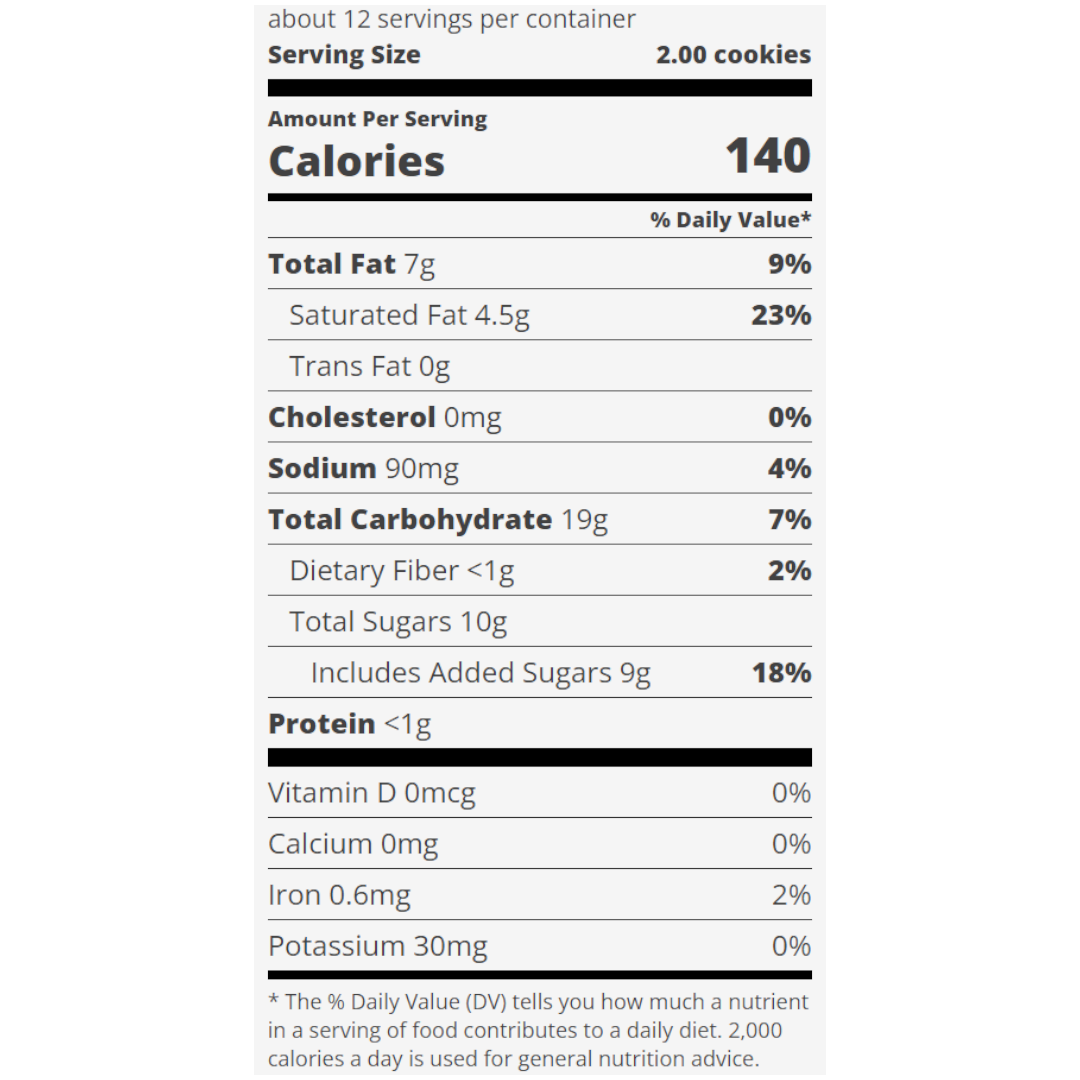Click the Total Sugars 10g line
Screen dimensions: 1080x1080
pos(398,621)
